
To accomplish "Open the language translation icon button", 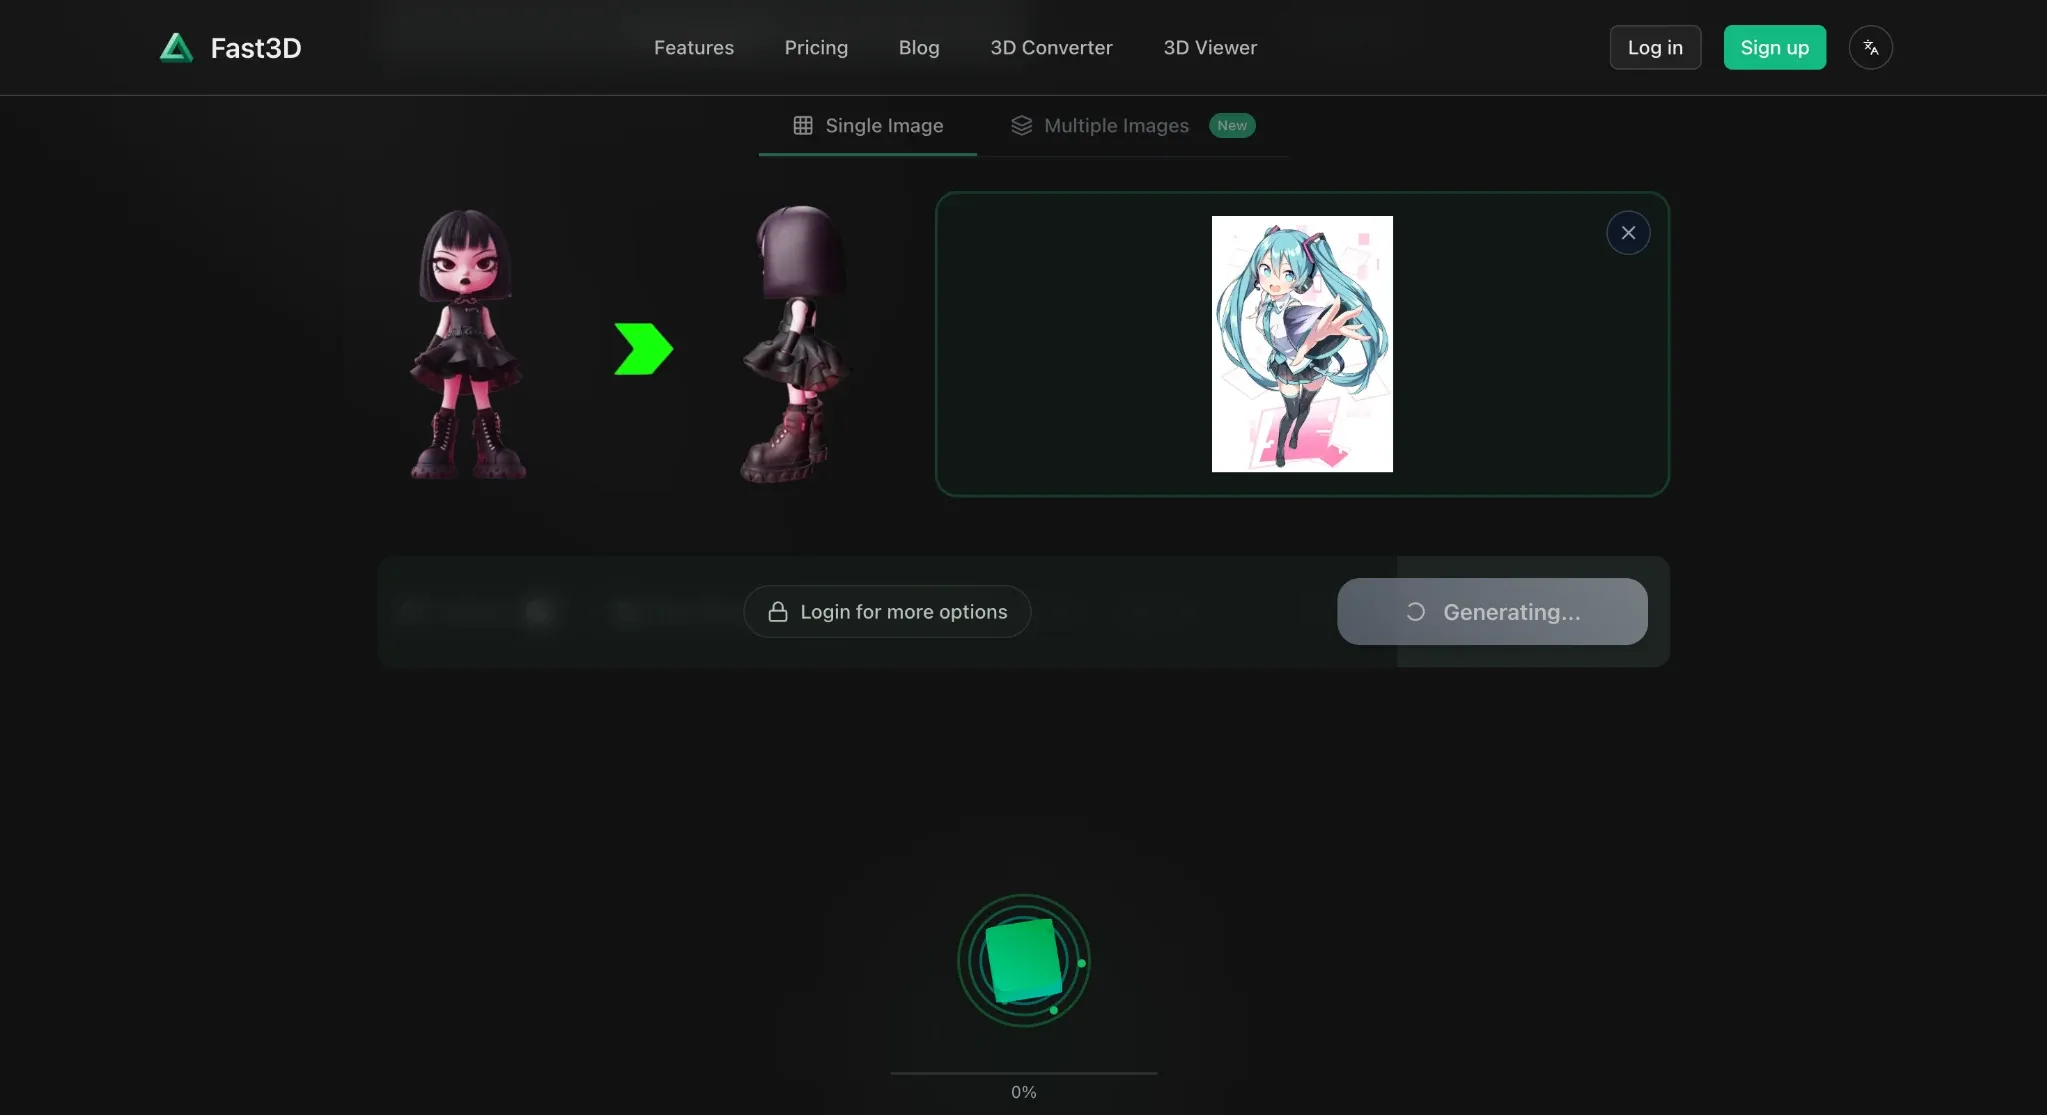I will tap(1870, 47).
